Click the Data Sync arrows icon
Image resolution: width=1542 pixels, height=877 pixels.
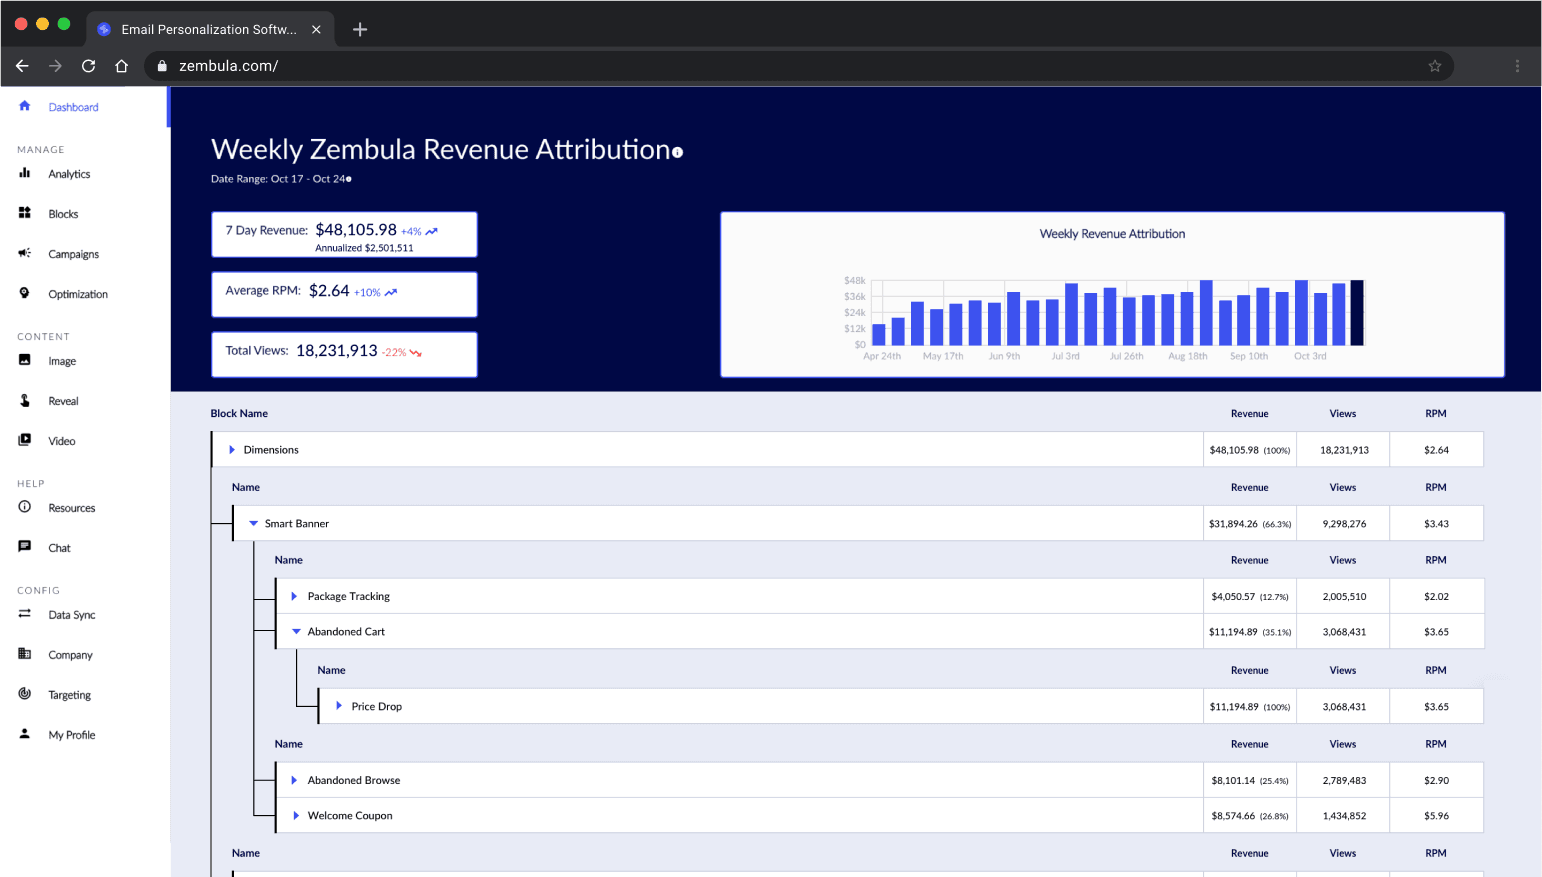25,614
